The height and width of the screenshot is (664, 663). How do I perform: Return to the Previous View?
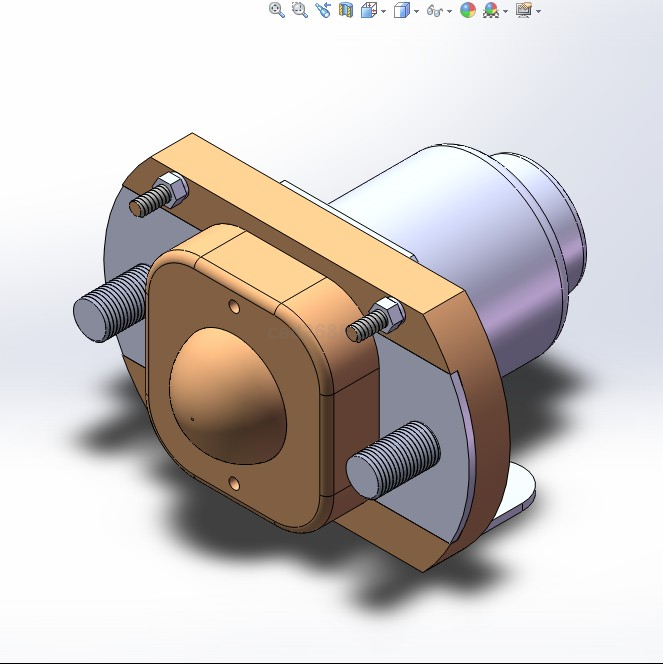[322, 10]
